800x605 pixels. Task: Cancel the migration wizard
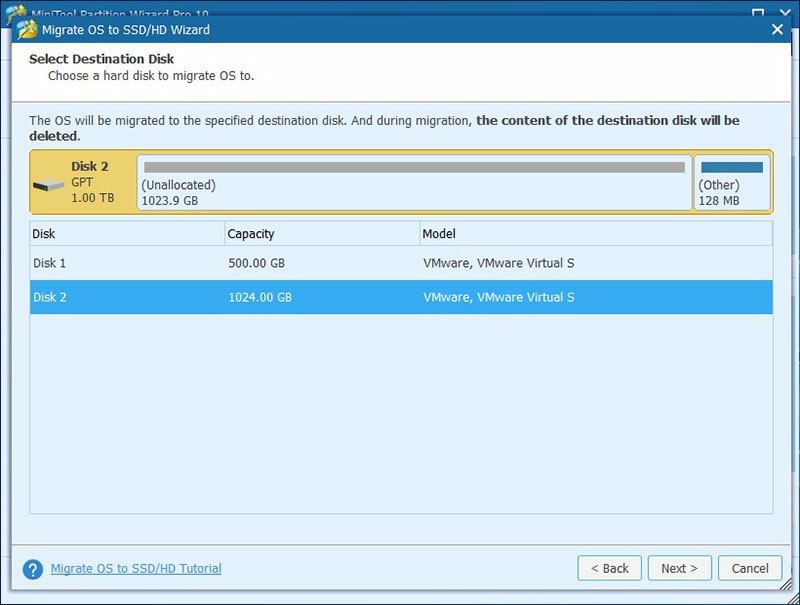coord(749,568)
